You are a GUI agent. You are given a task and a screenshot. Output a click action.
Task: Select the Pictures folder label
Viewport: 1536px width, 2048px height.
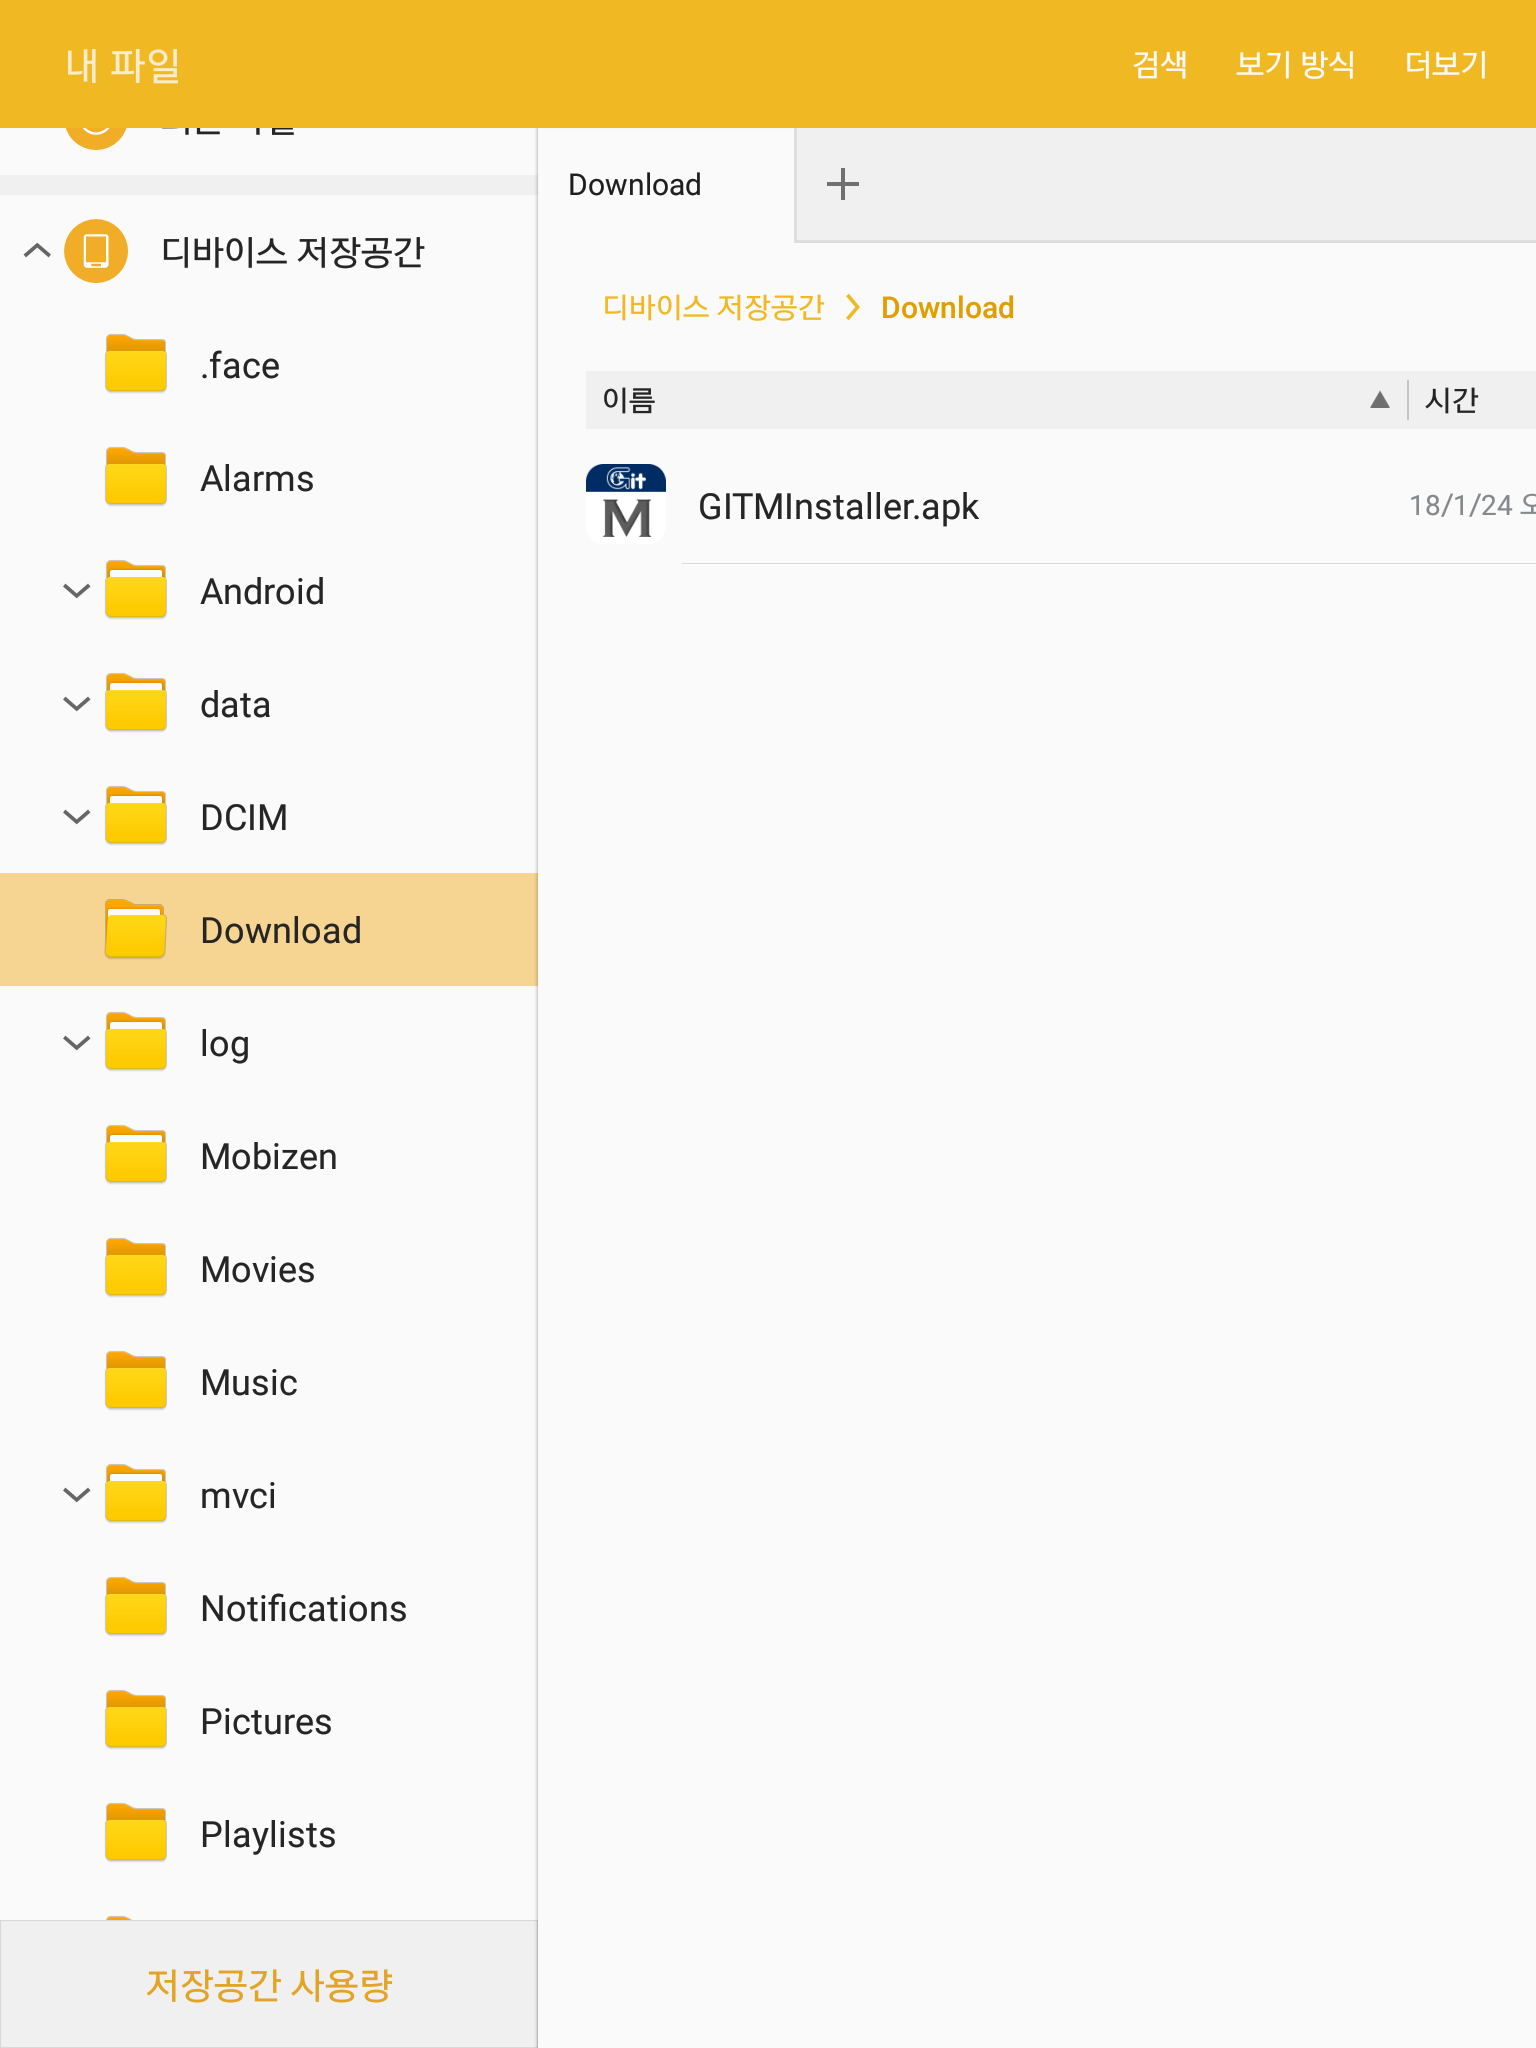(266, 1722)
